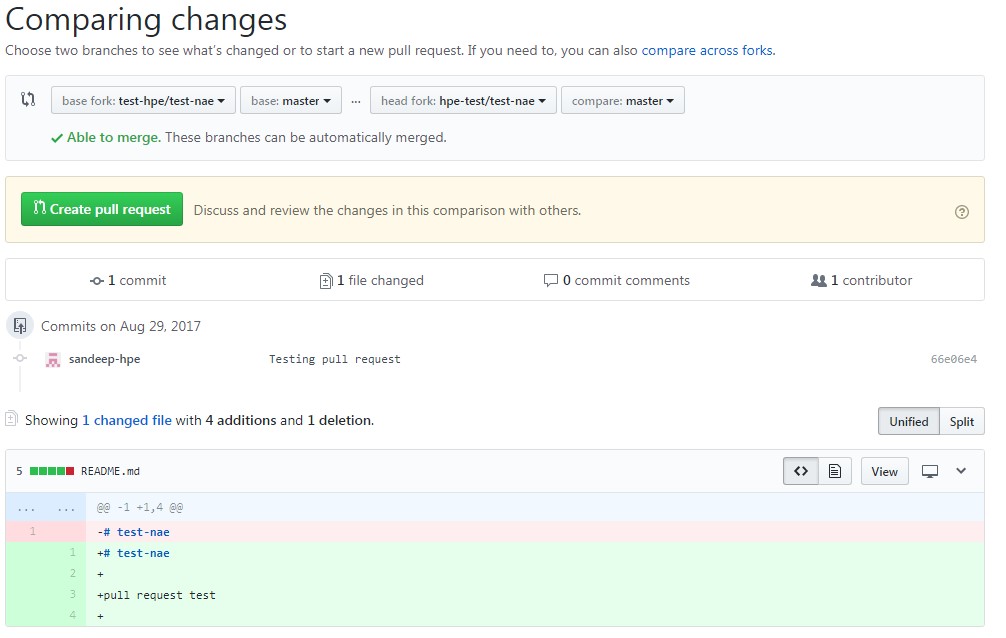Click the compare arrows icon beside base fork
Image resolution: width=1006 pixels, height=638 pixels.
[x=28, y=99]
